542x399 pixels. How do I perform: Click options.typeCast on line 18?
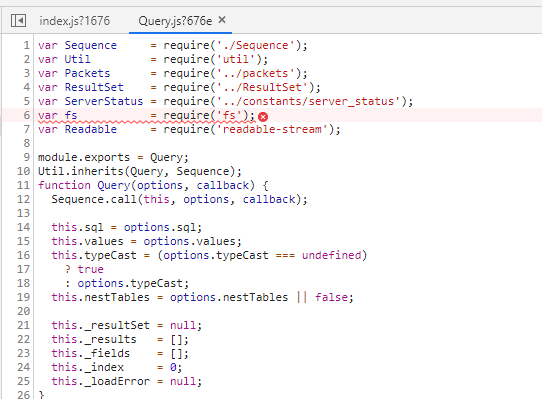click(x=130, y=284)
